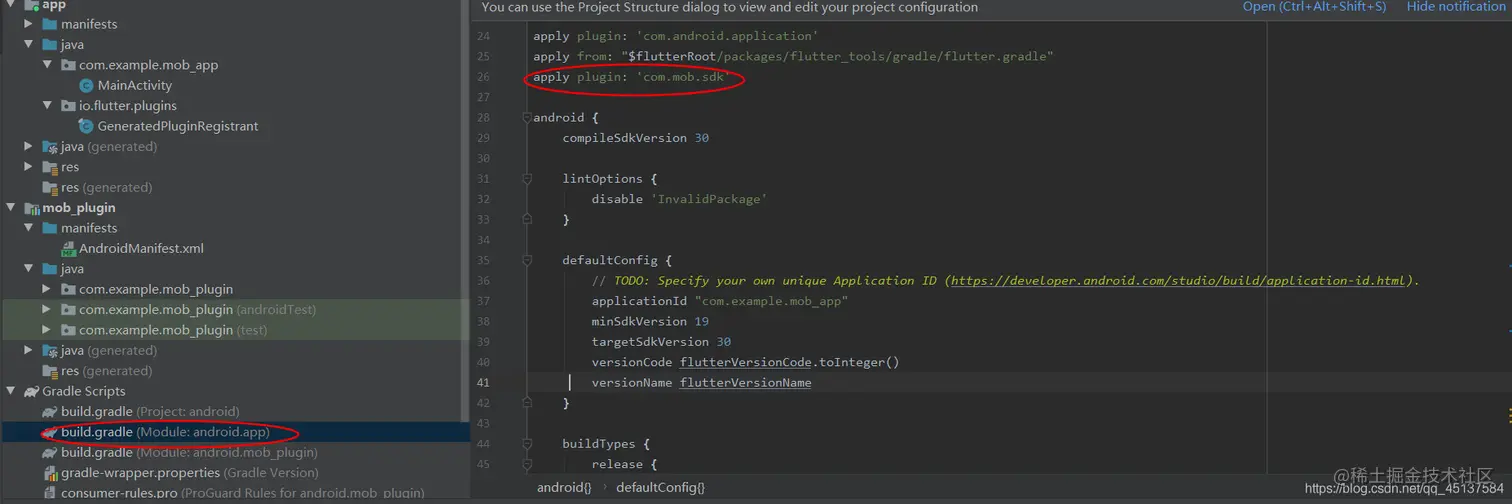Click java folder icon under mob_plugin
Screen dimensions: 1512x504
(x=50, y=269)
